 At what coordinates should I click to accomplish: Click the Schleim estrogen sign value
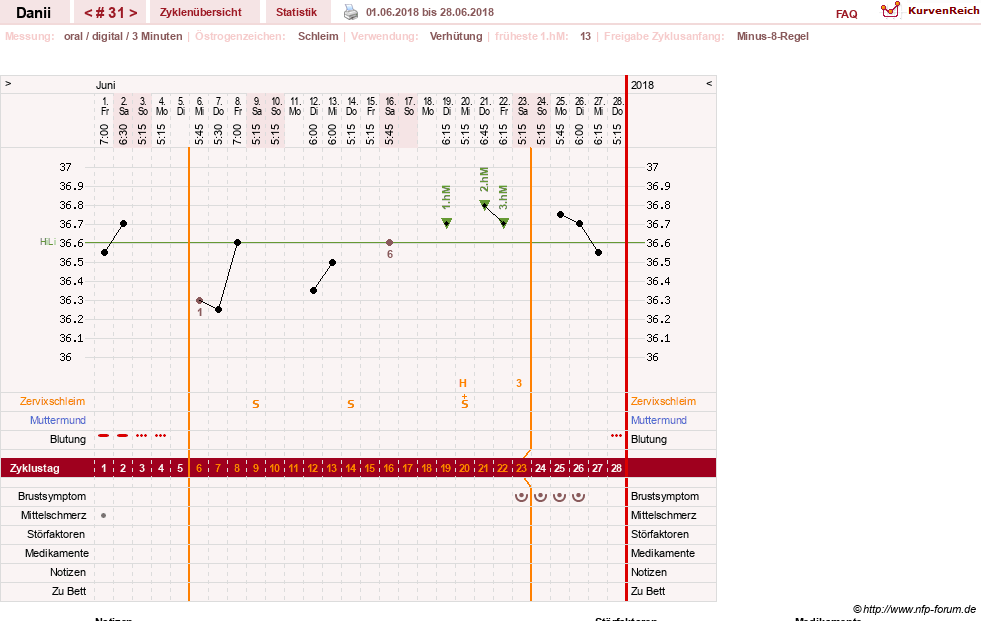(x=318, y=36)
